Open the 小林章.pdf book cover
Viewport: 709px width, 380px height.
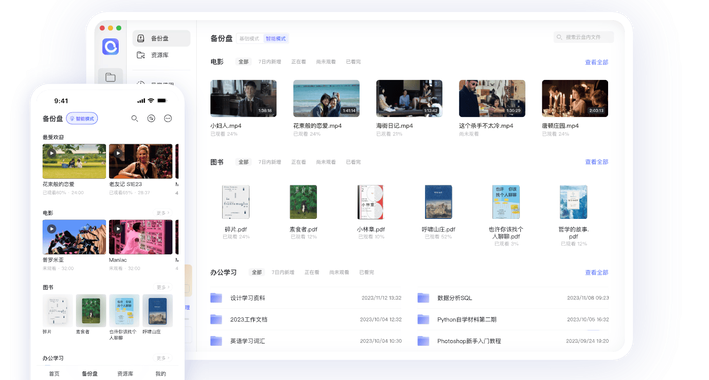point(370,202)
